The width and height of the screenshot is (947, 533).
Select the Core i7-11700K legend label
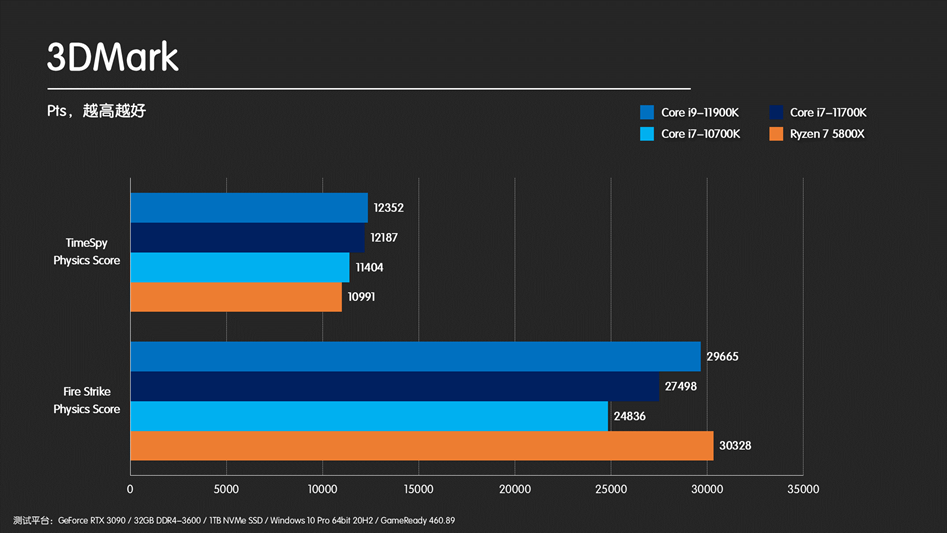pyautogui.click(x=828, y=112)
